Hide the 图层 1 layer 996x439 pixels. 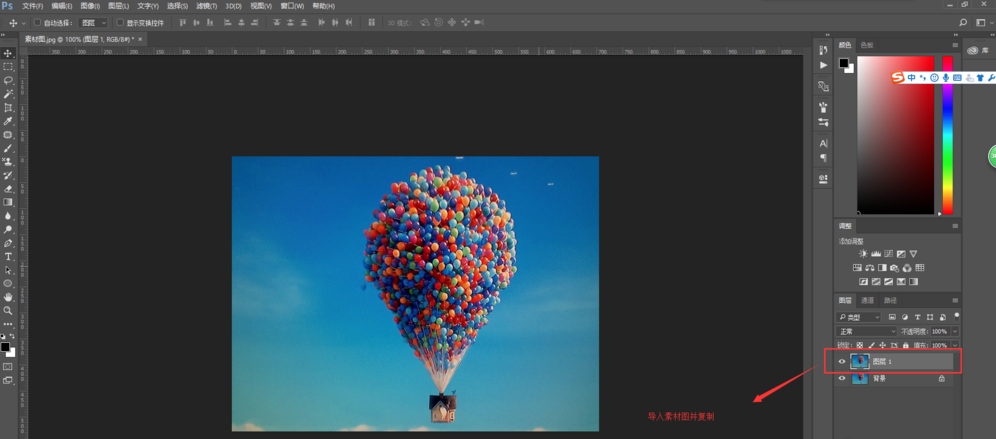(842, 362)
